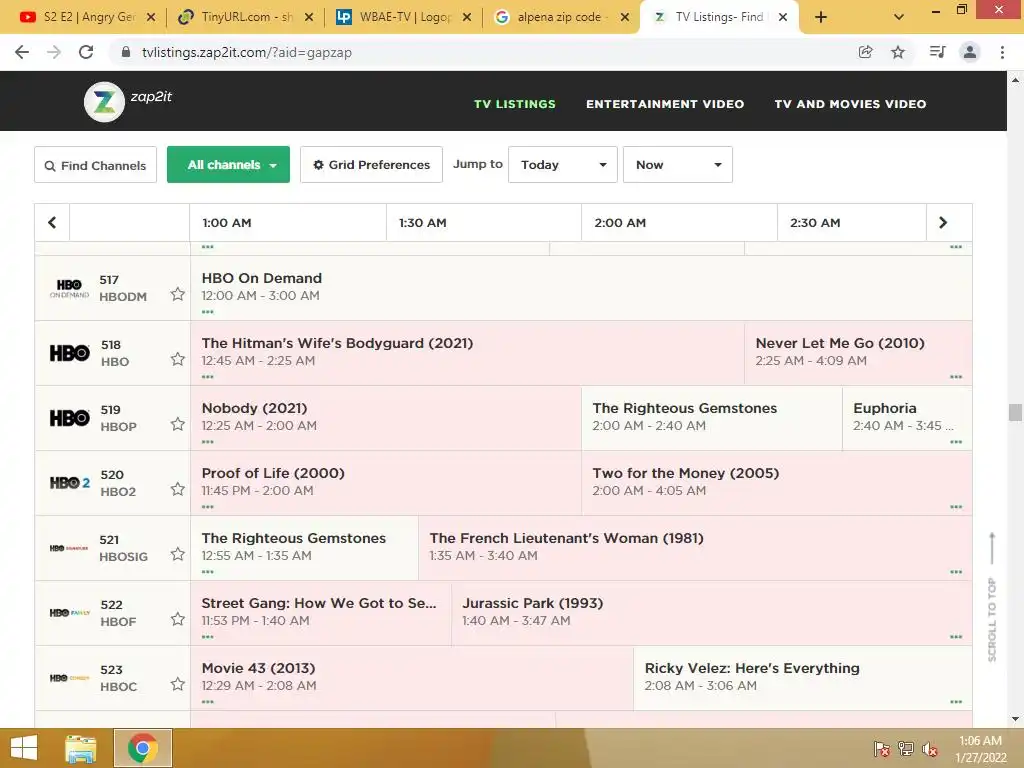Favorite the 517 HBODM channel star
This screenshot has height=768, width=1024.
pos(178,295)
